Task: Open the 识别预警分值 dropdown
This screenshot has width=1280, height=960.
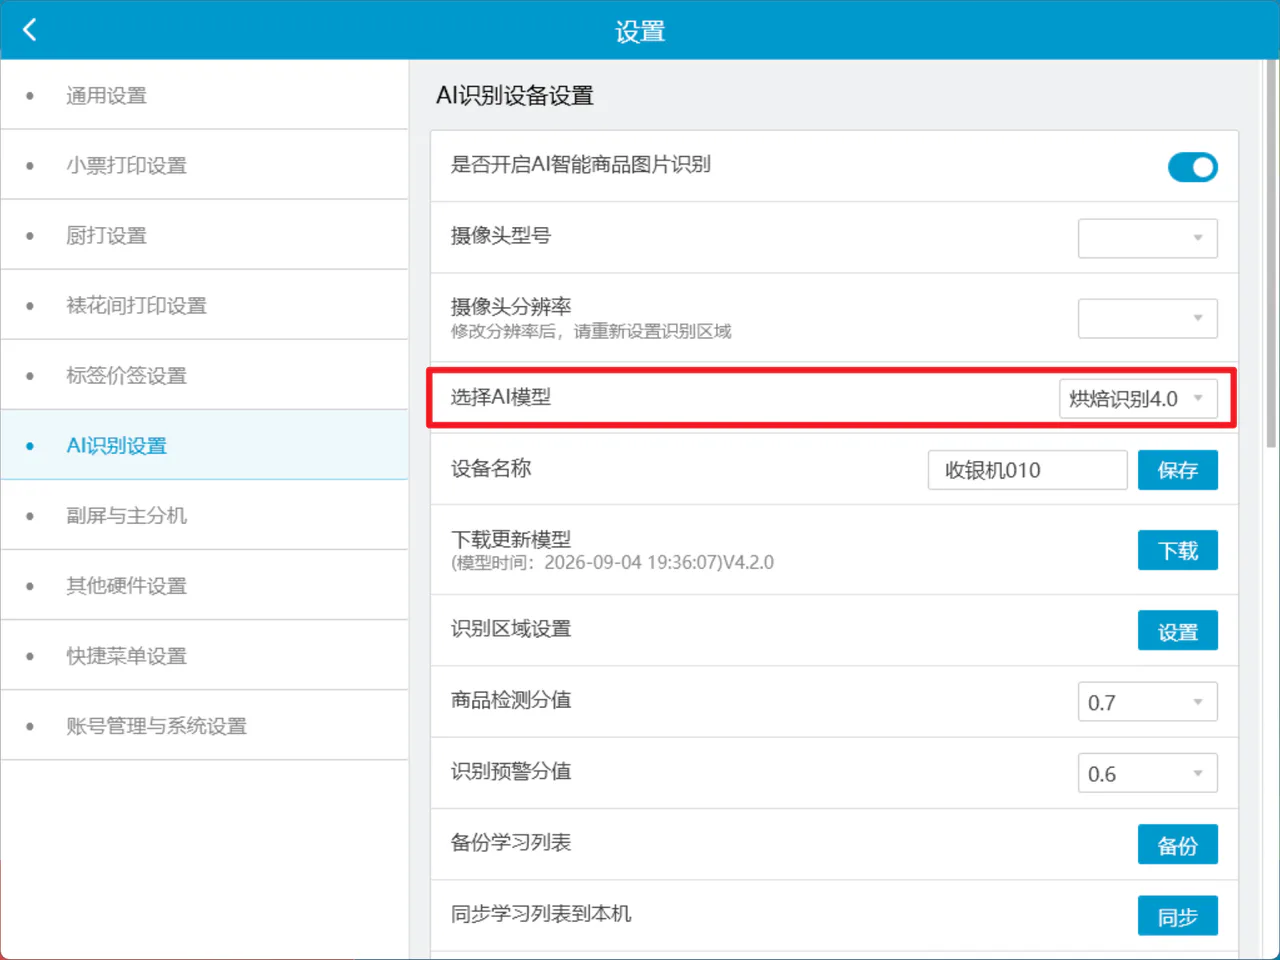Action: [1147, 773]
